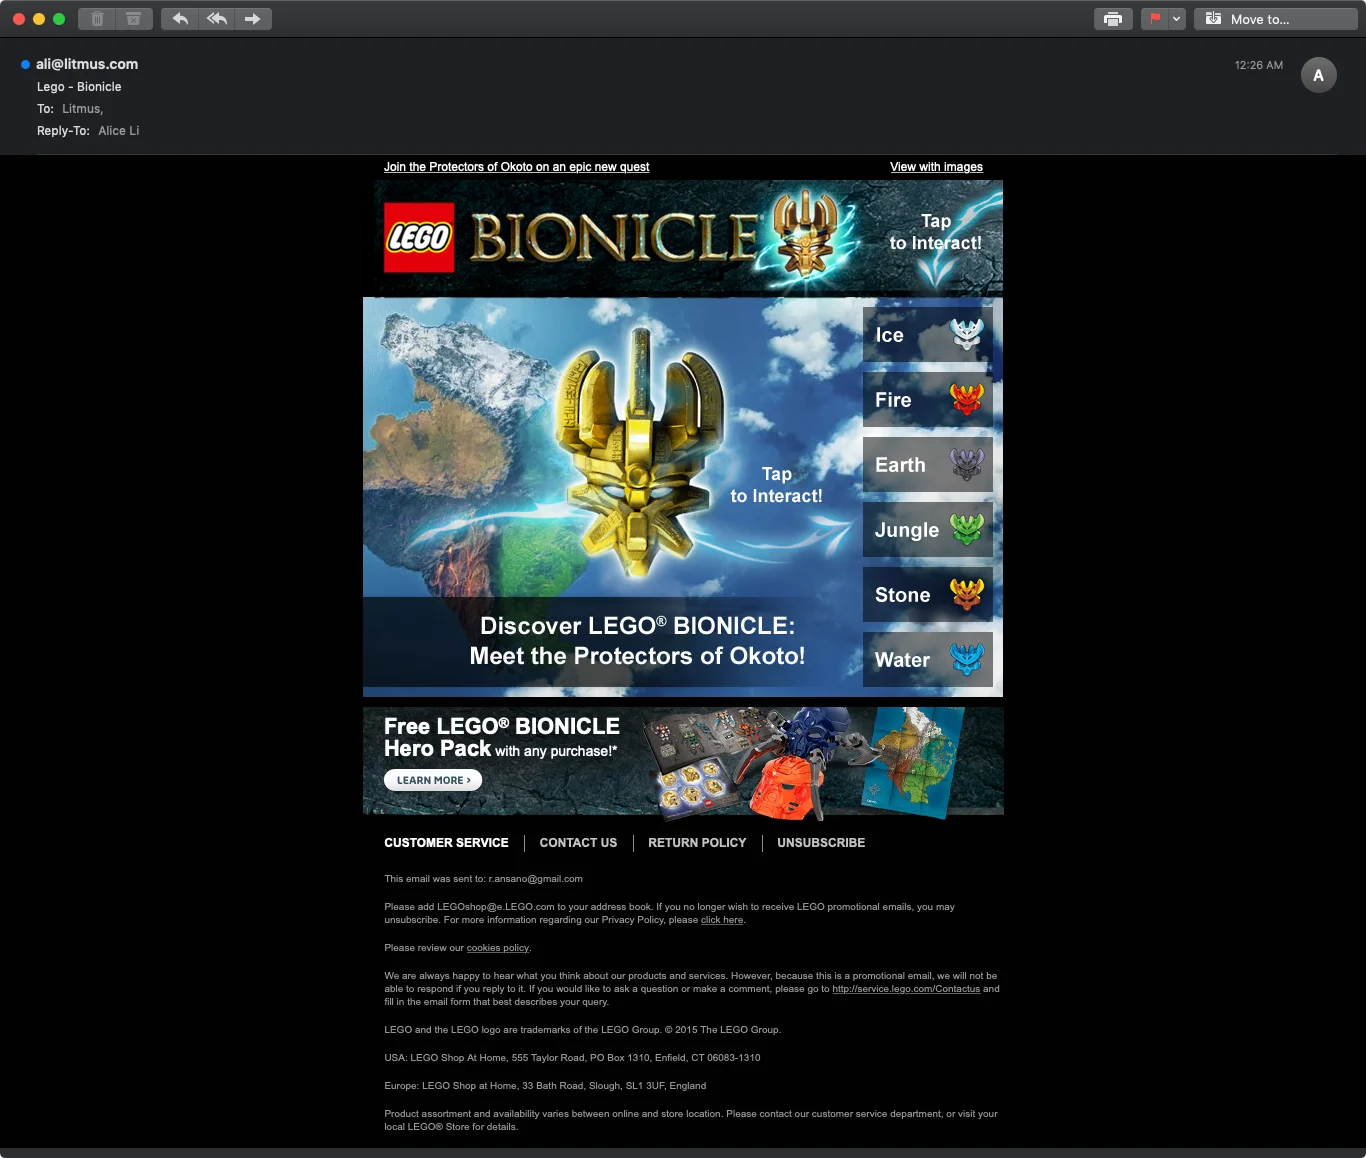This screenshot has width=1366, height=1158.
Task: Click the Free LEGO BIONICLE Hero Pack text
Action: pos(501,737)
